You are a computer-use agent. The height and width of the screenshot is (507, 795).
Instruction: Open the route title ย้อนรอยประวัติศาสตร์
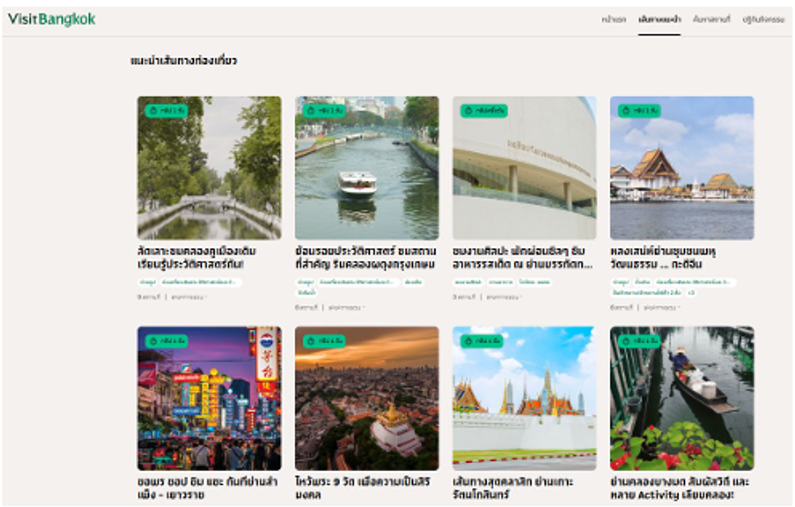tap(365, 257)
